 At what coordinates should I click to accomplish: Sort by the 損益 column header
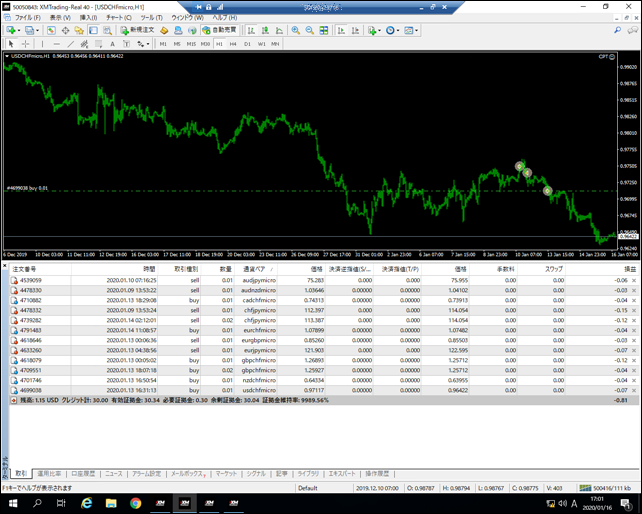coord(601,269)
